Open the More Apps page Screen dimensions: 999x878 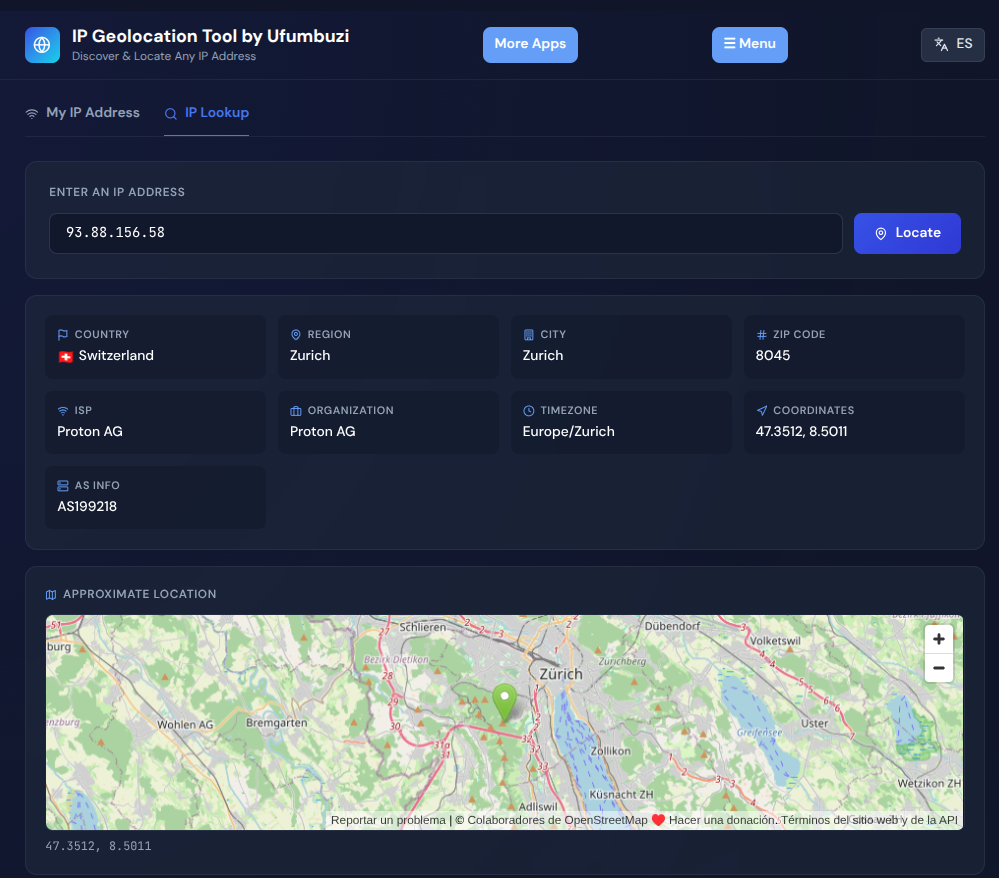pyautogui.click(x=530, y=44)
